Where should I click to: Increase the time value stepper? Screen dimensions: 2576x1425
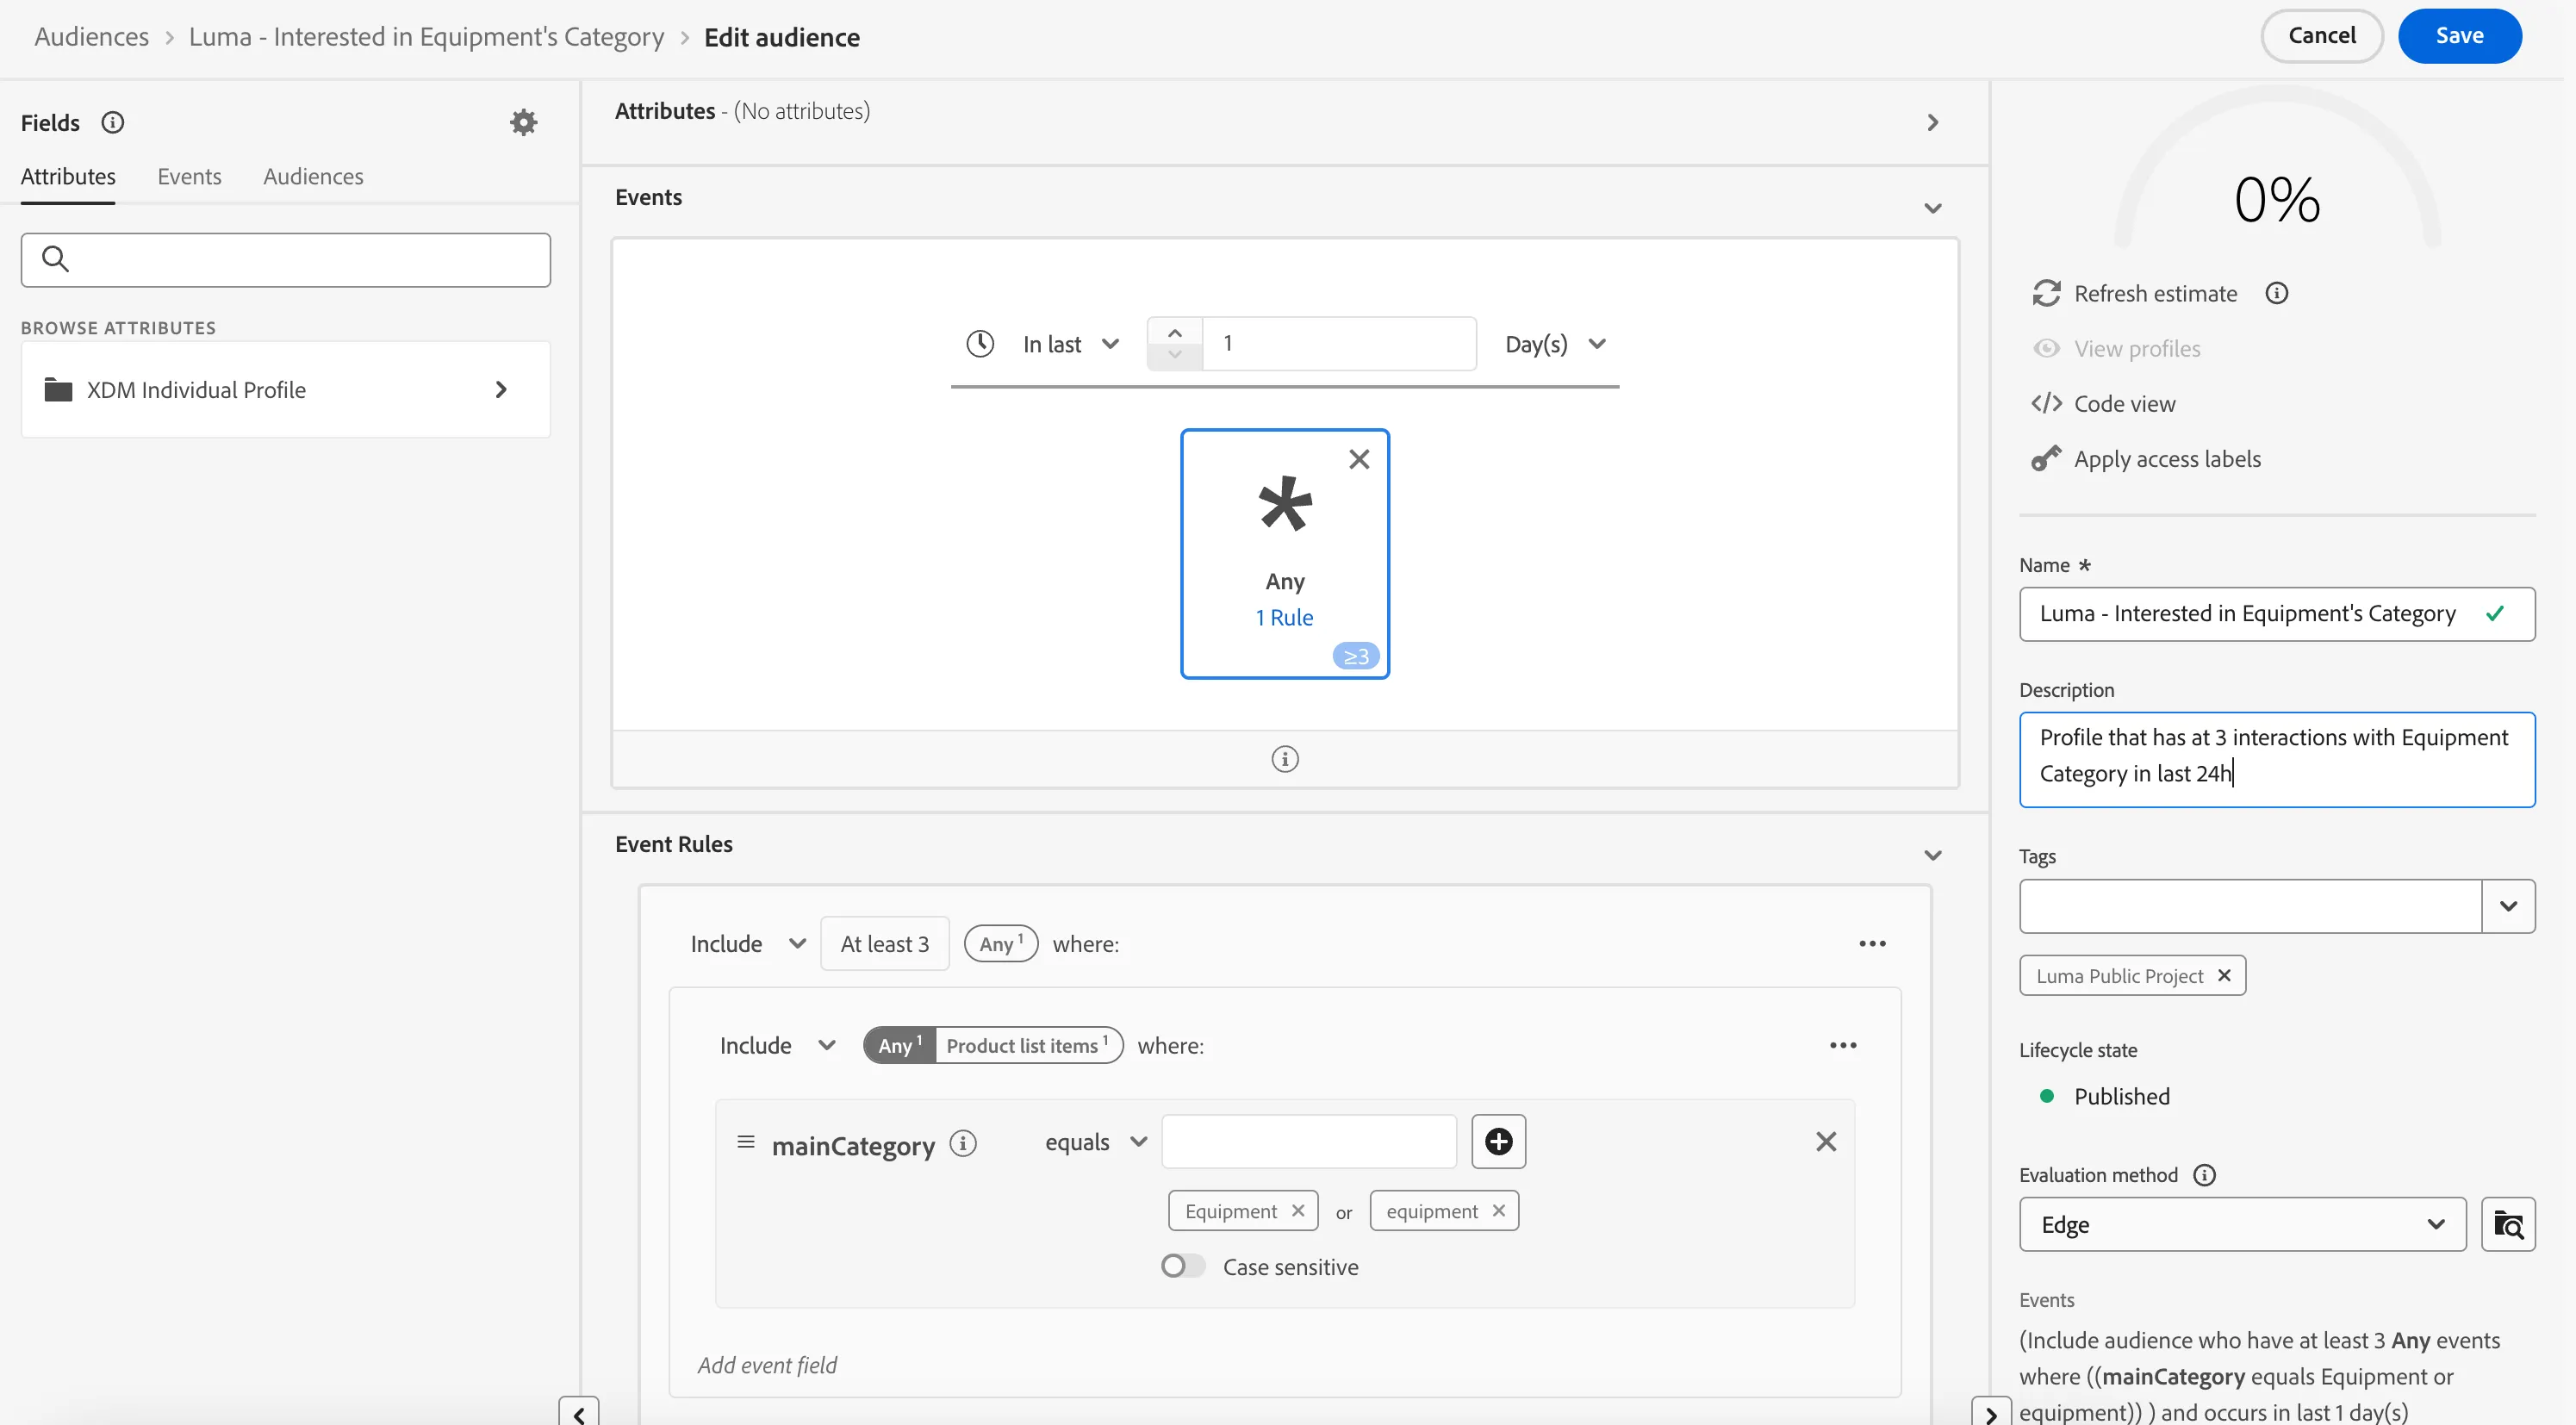click(1174, 333)
